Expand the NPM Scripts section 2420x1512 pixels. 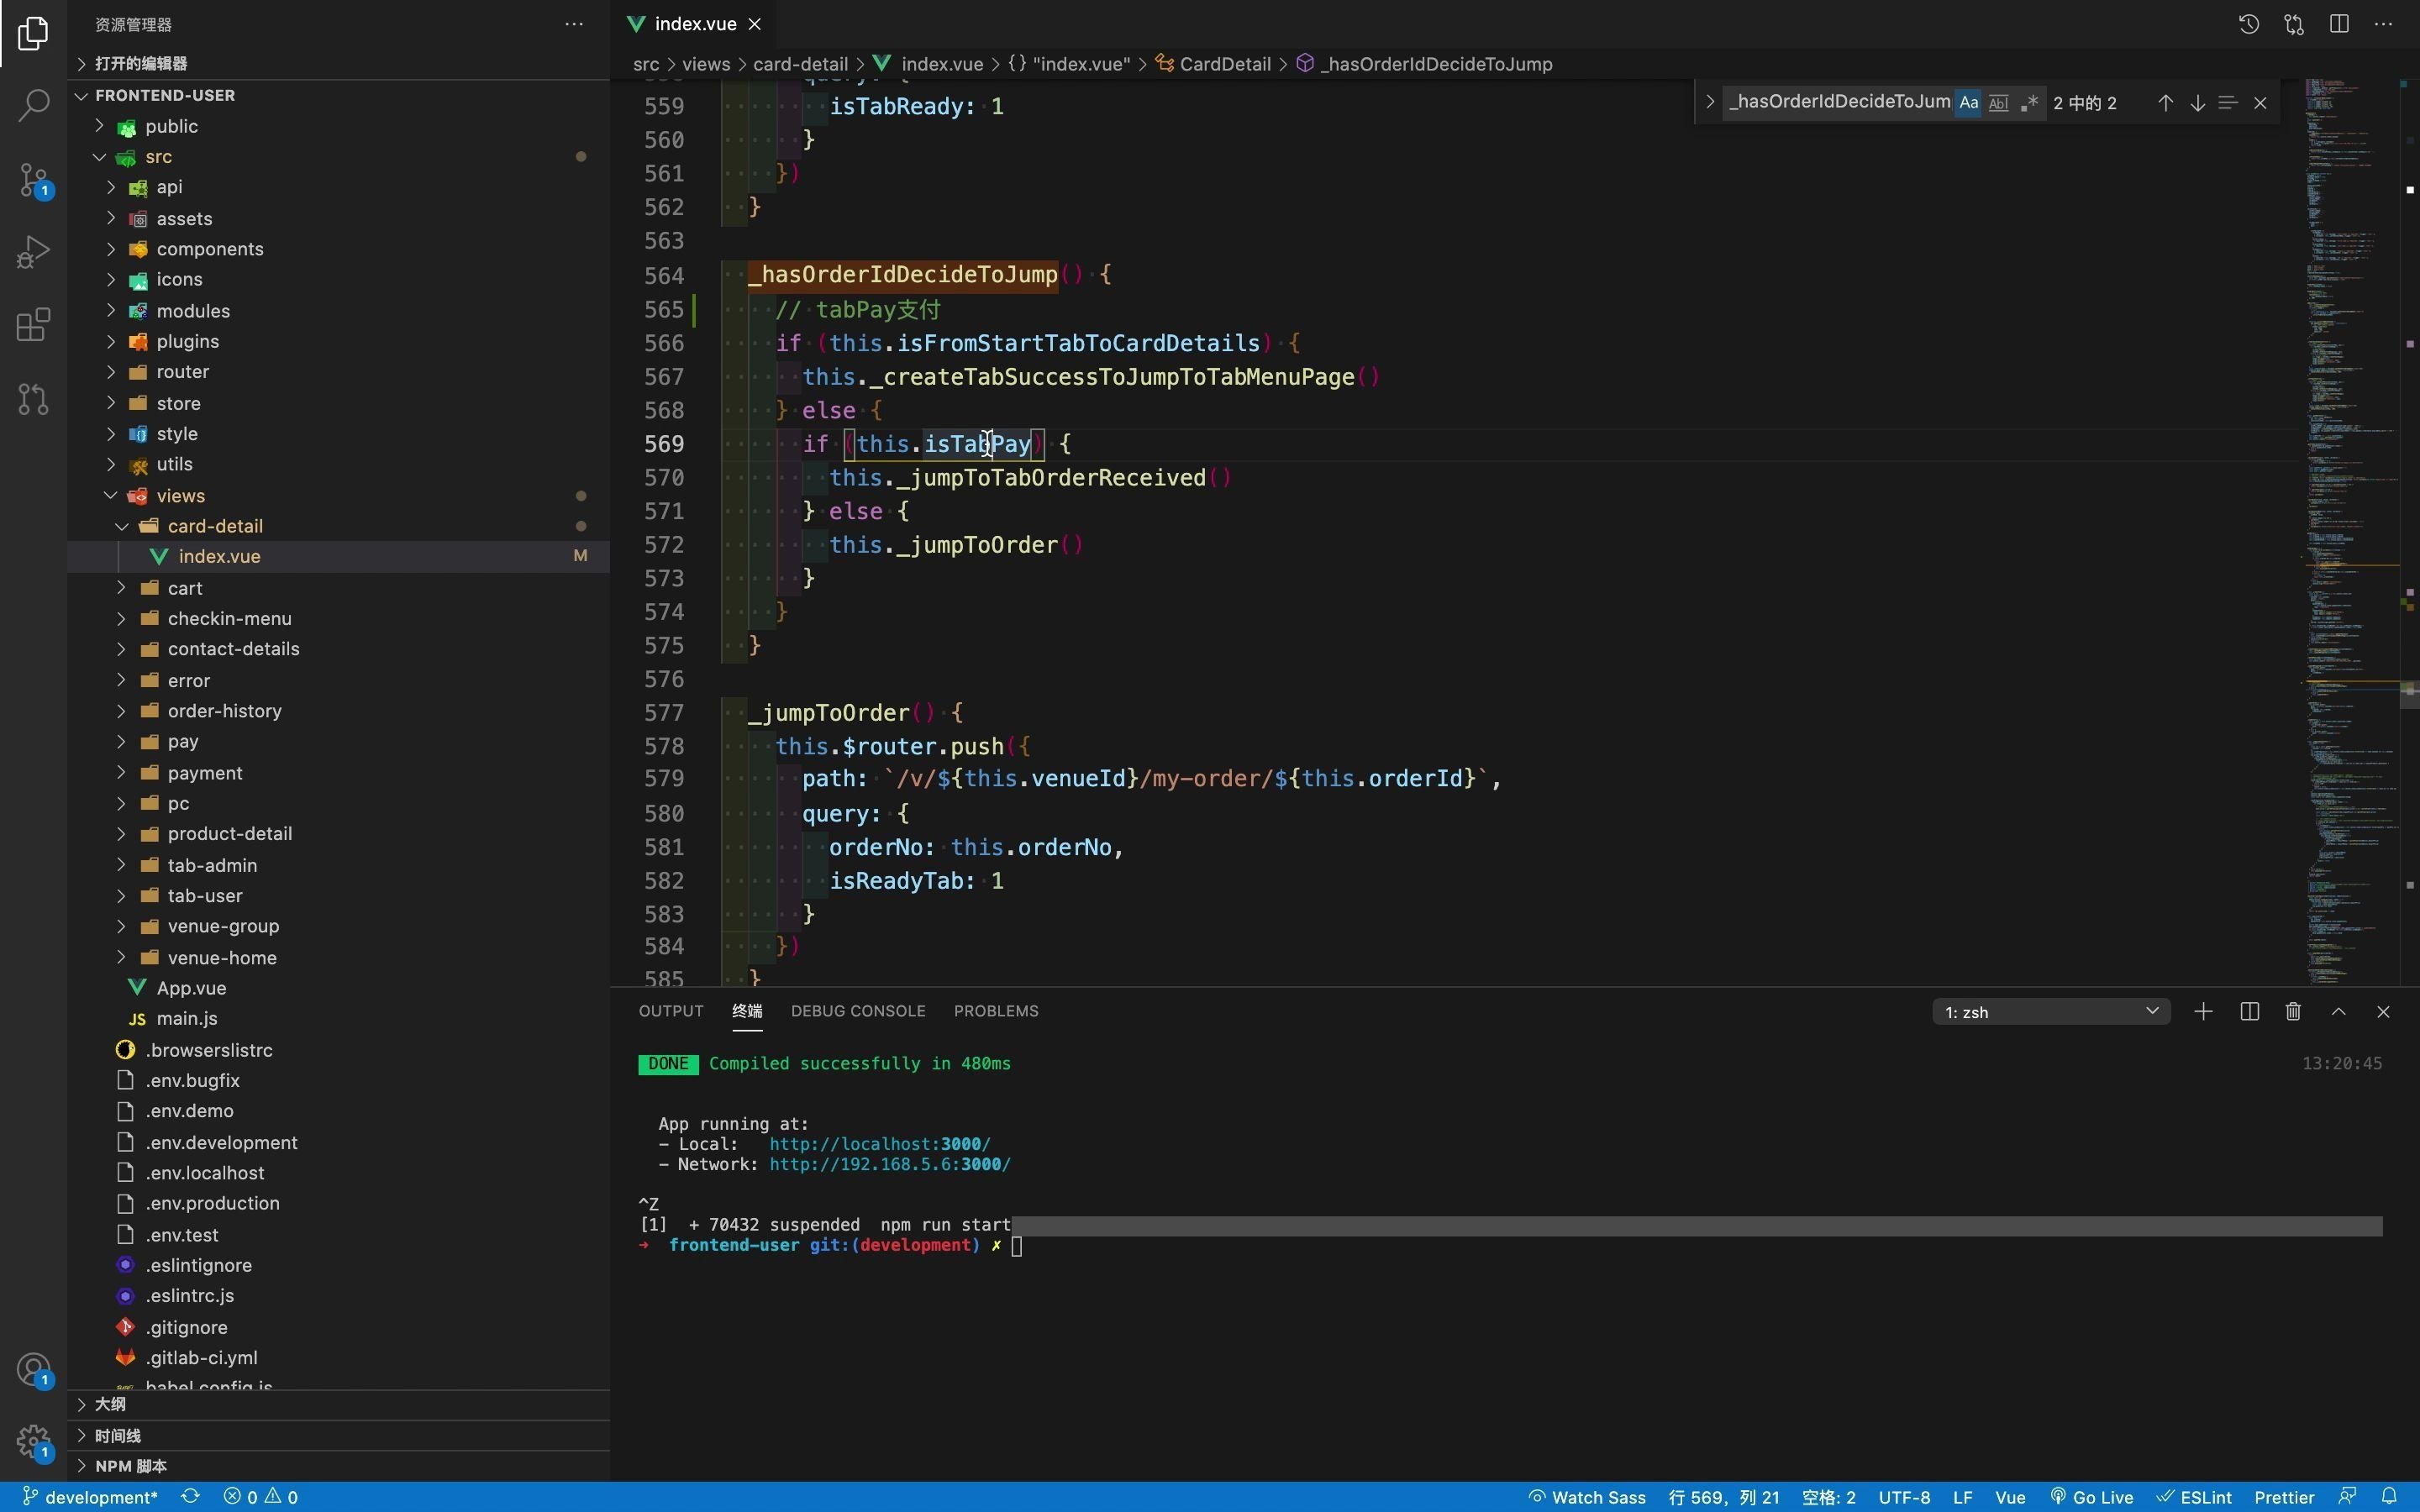point(339,1466)
